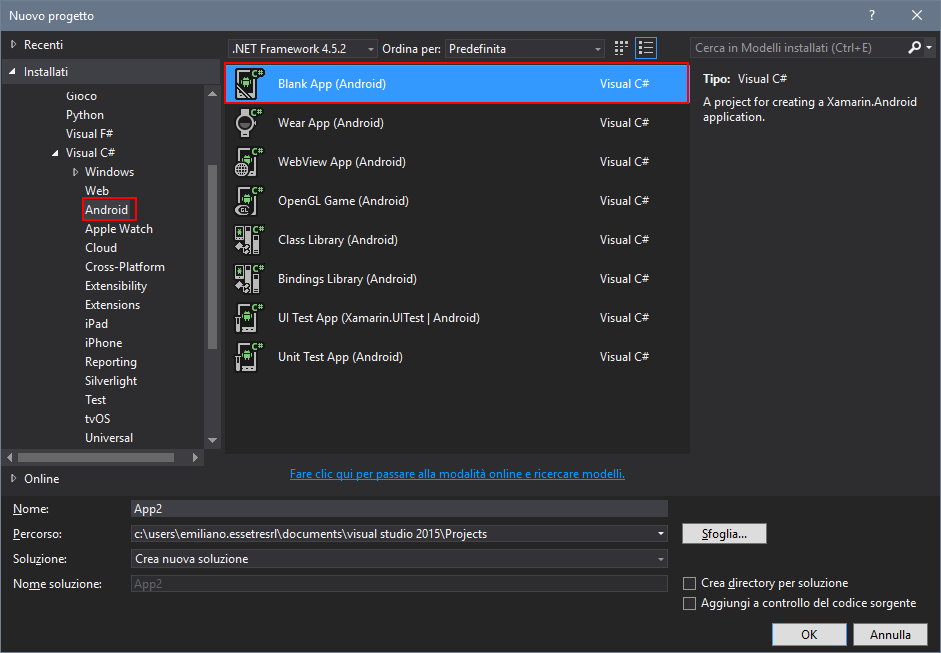Viewport: 941px width, 653px height.
Task: Click the search magnifier icon
Action: [914, 47]
